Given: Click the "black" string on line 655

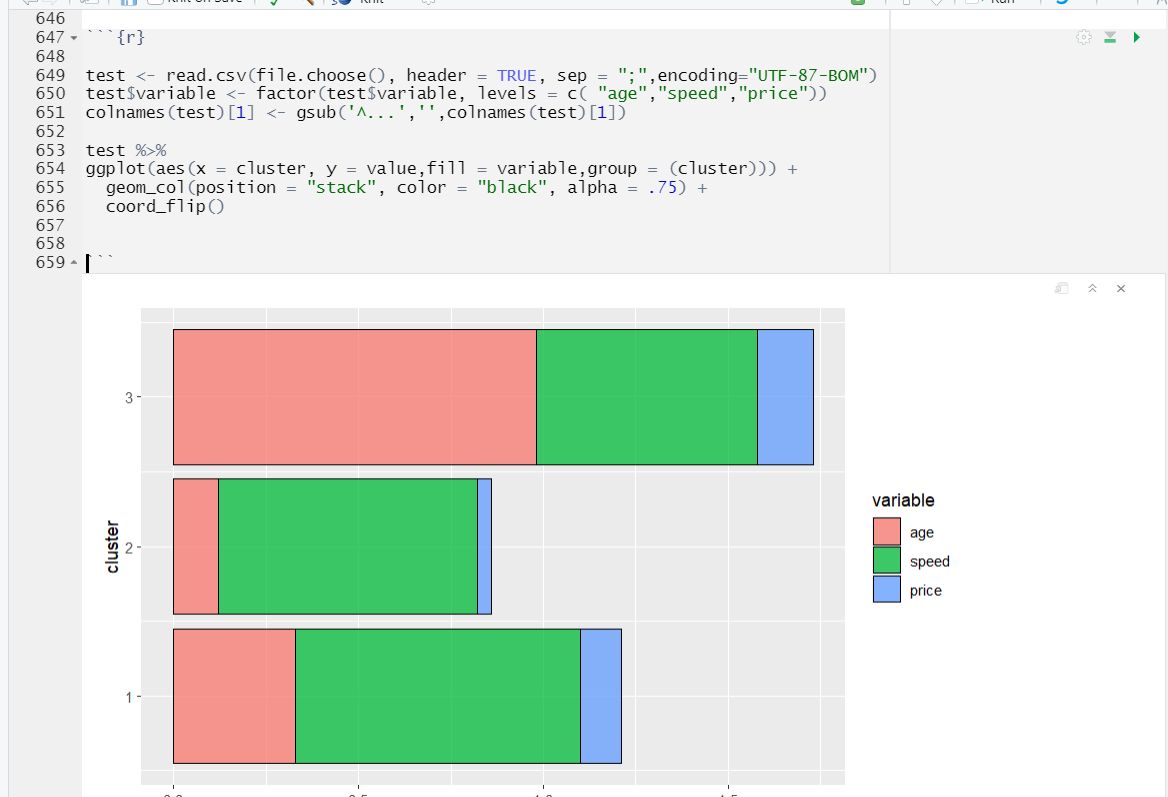Looking at the screenshot, I should [x=512, y=188].
